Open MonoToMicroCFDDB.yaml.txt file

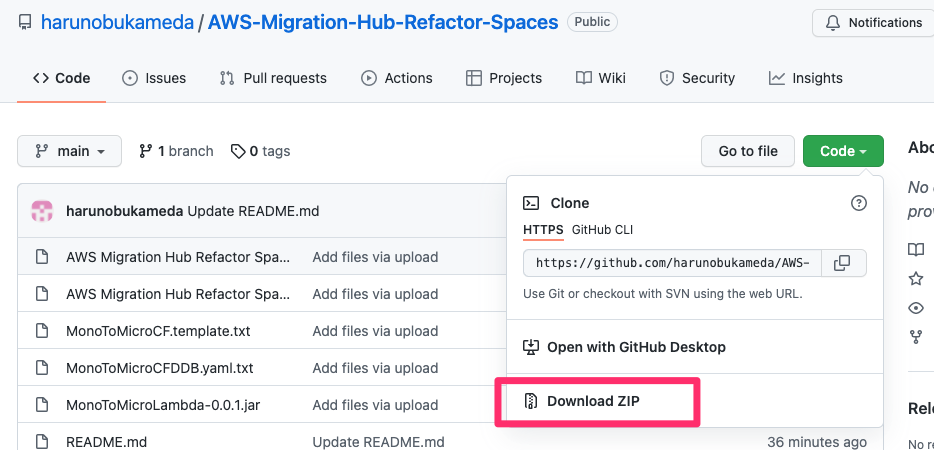(160, 368)
